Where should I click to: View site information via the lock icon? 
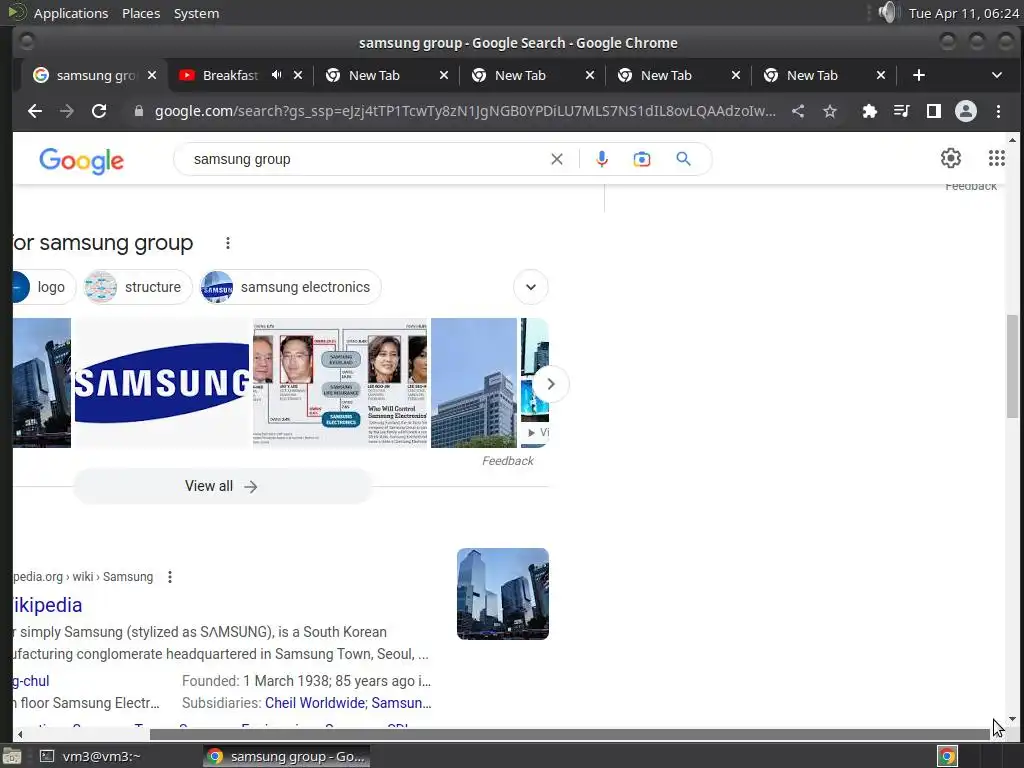pos(138,111)
